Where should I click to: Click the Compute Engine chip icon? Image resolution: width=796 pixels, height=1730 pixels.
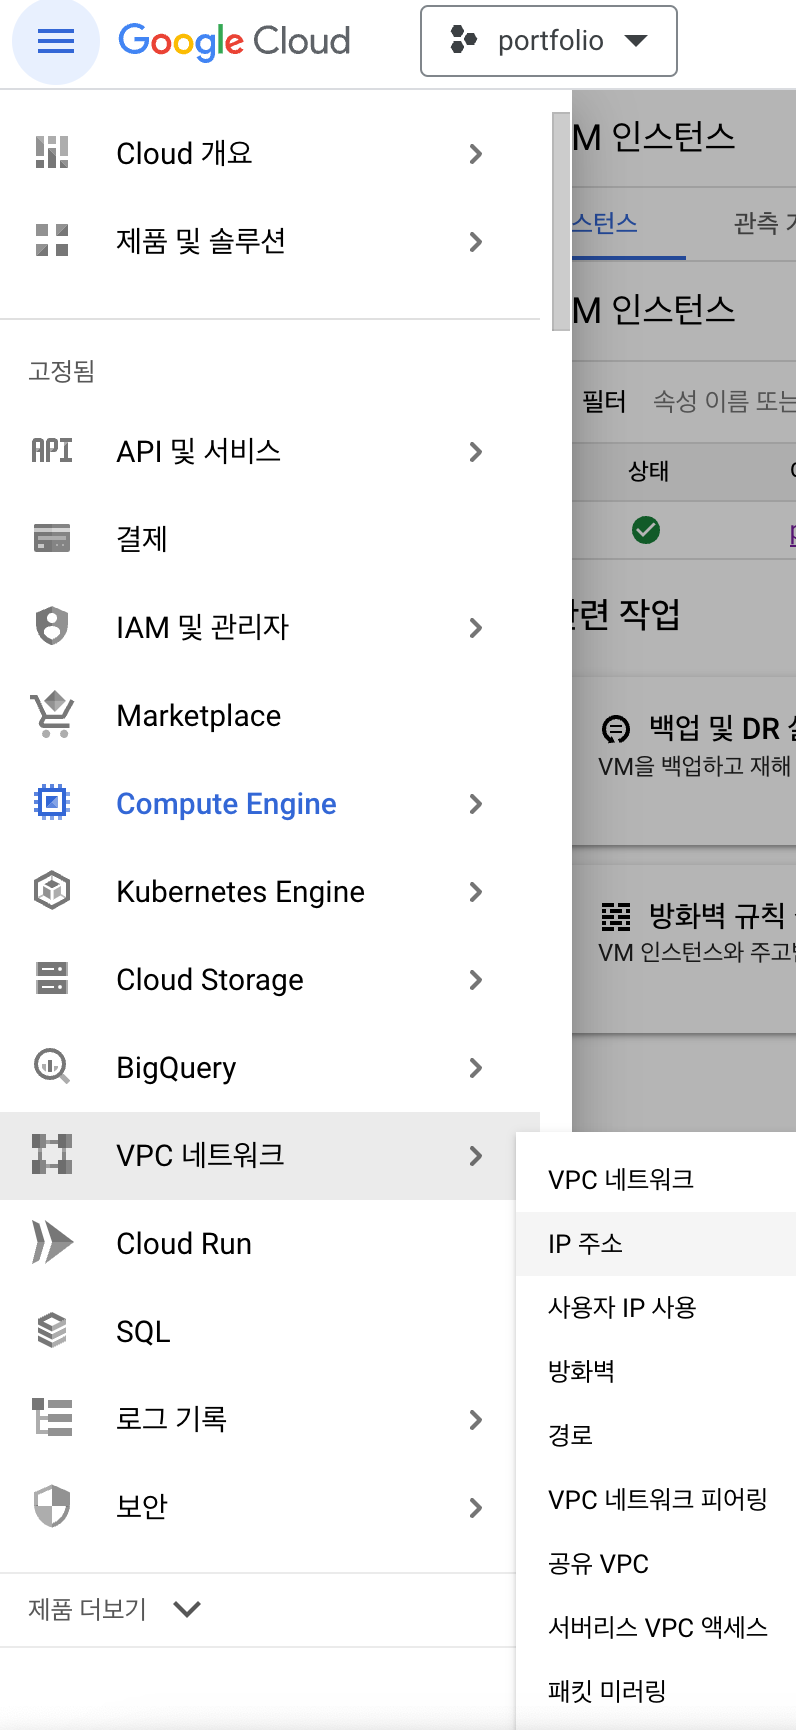52,803
